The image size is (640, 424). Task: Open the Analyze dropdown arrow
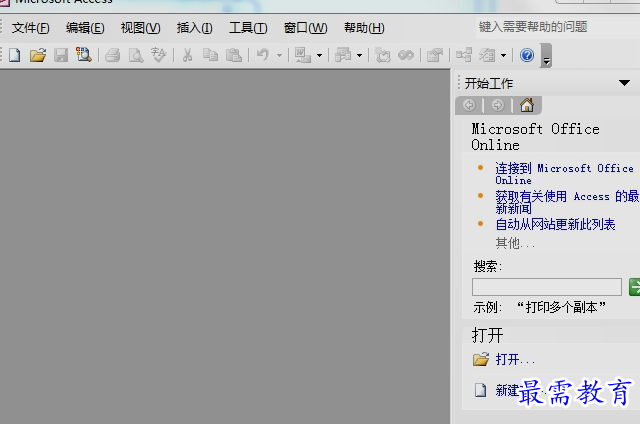359,55
